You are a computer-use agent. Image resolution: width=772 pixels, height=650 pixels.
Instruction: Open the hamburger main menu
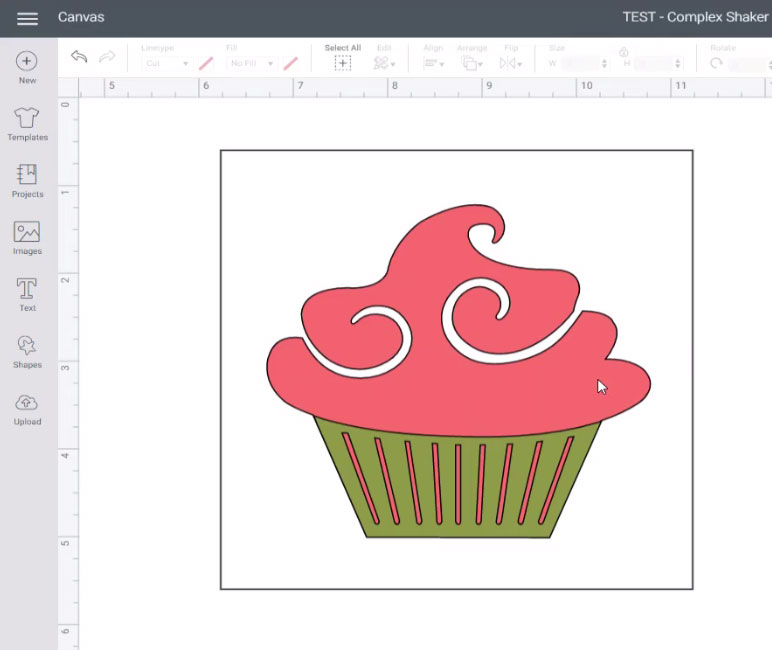tap(27, 19)
